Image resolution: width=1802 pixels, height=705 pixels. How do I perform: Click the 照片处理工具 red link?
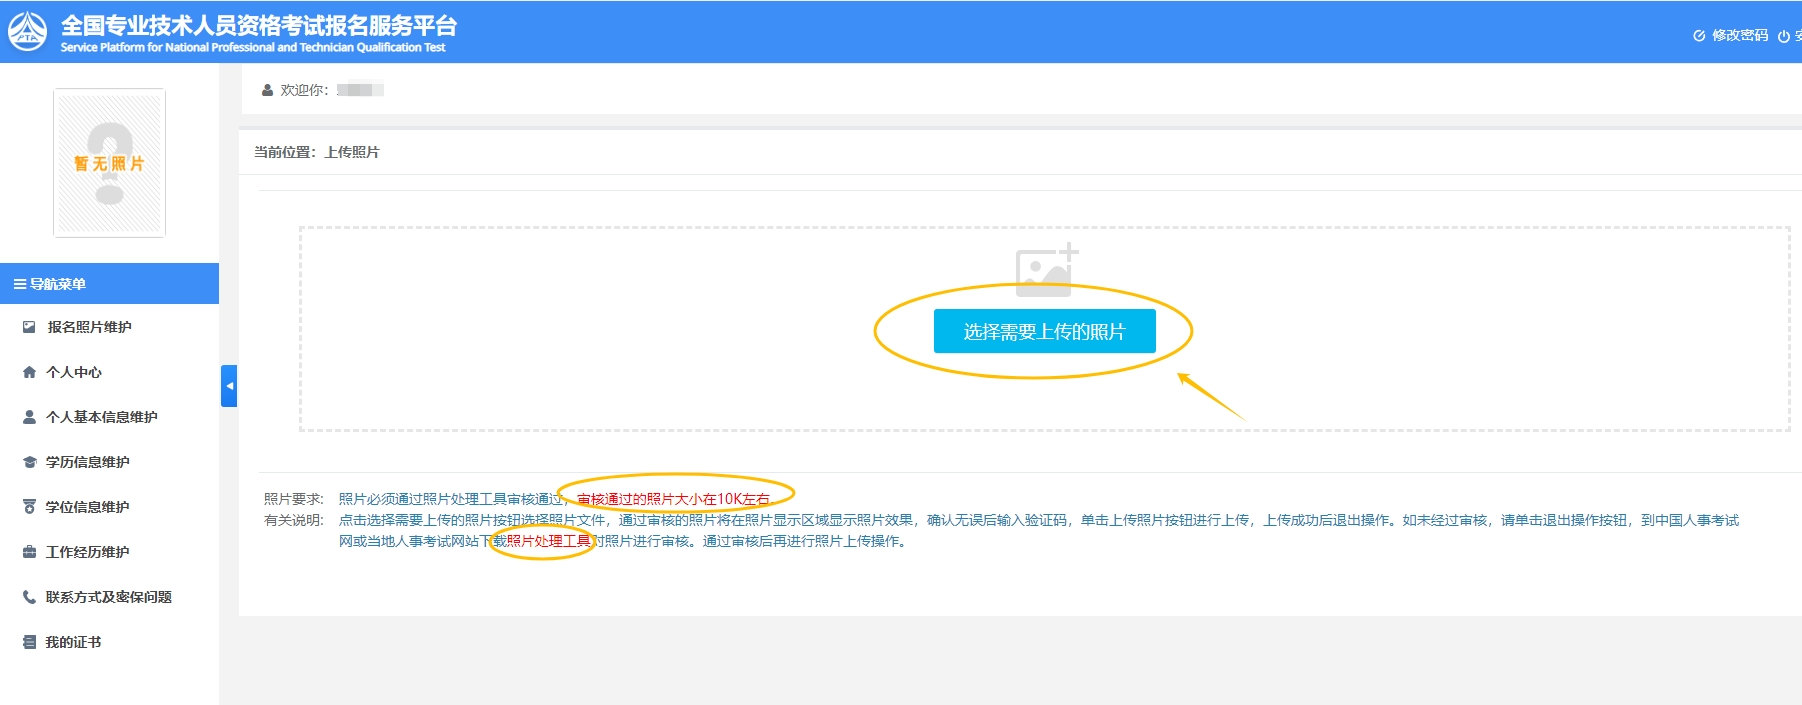[x=548, y=541]
